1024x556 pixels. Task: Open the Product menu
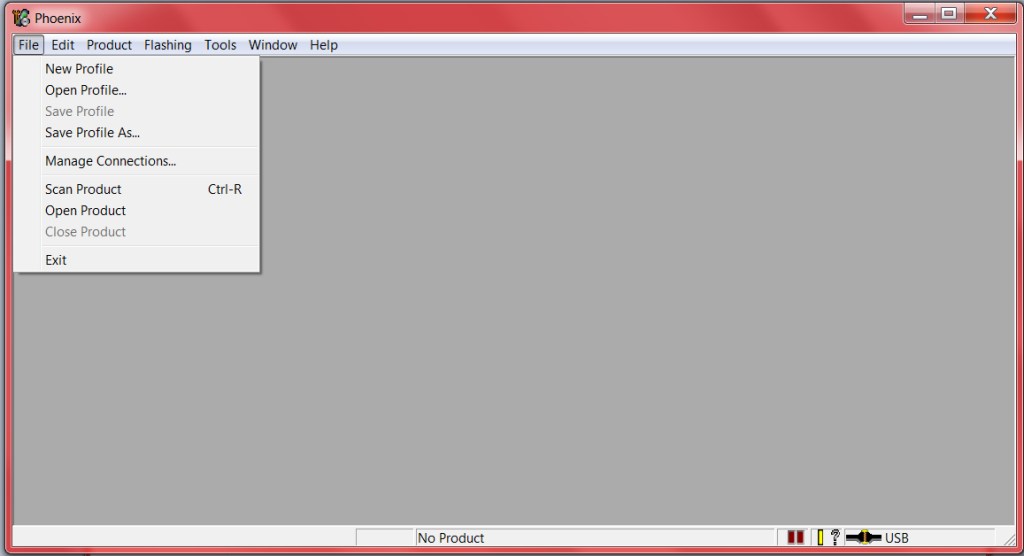point(109,45)
